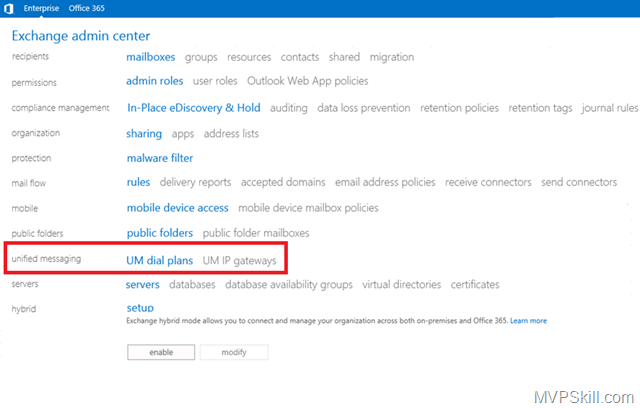The width and height of the screenshot is (640, 408).
Task: Open address lists
Action: (231, 133)
